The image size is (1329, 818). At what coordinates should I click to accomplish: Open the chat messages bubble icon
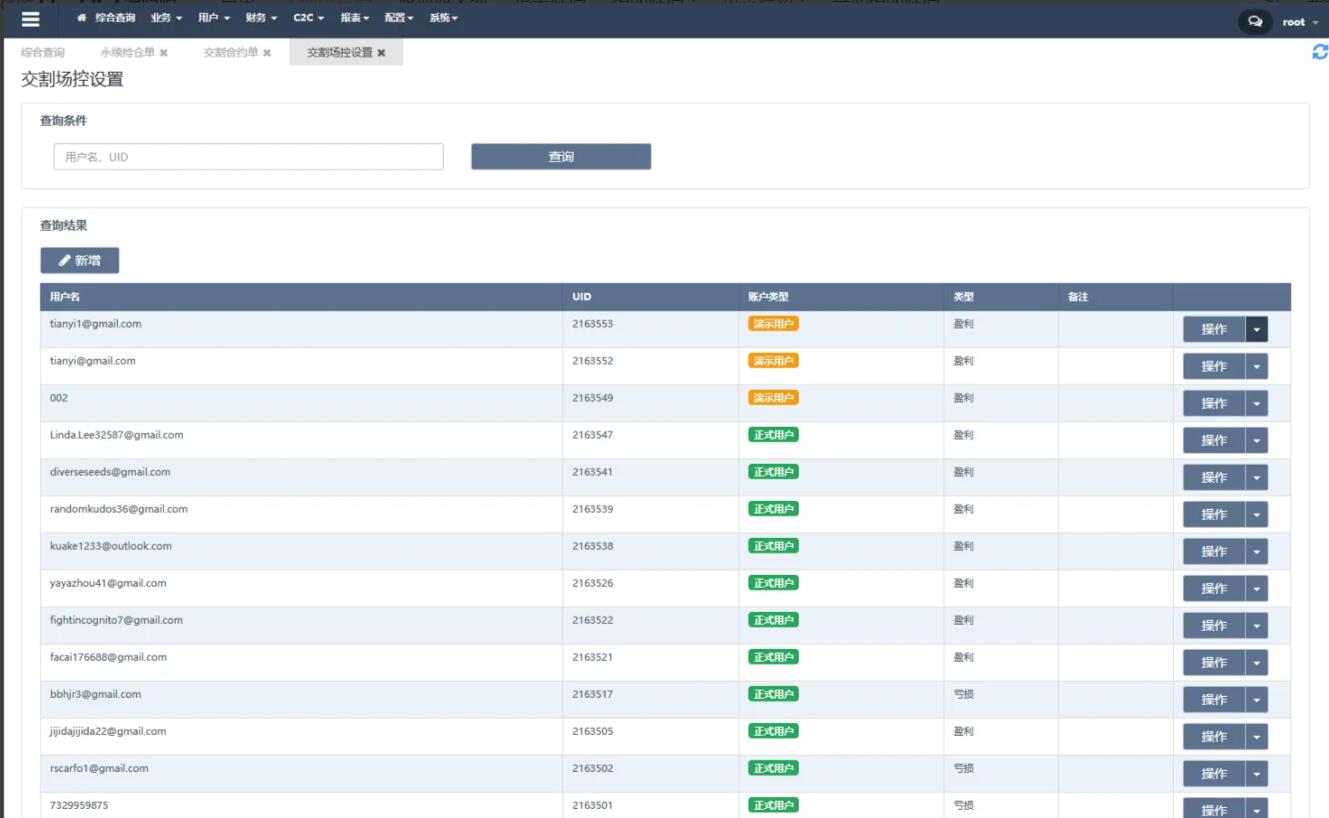coord(1255,21)
